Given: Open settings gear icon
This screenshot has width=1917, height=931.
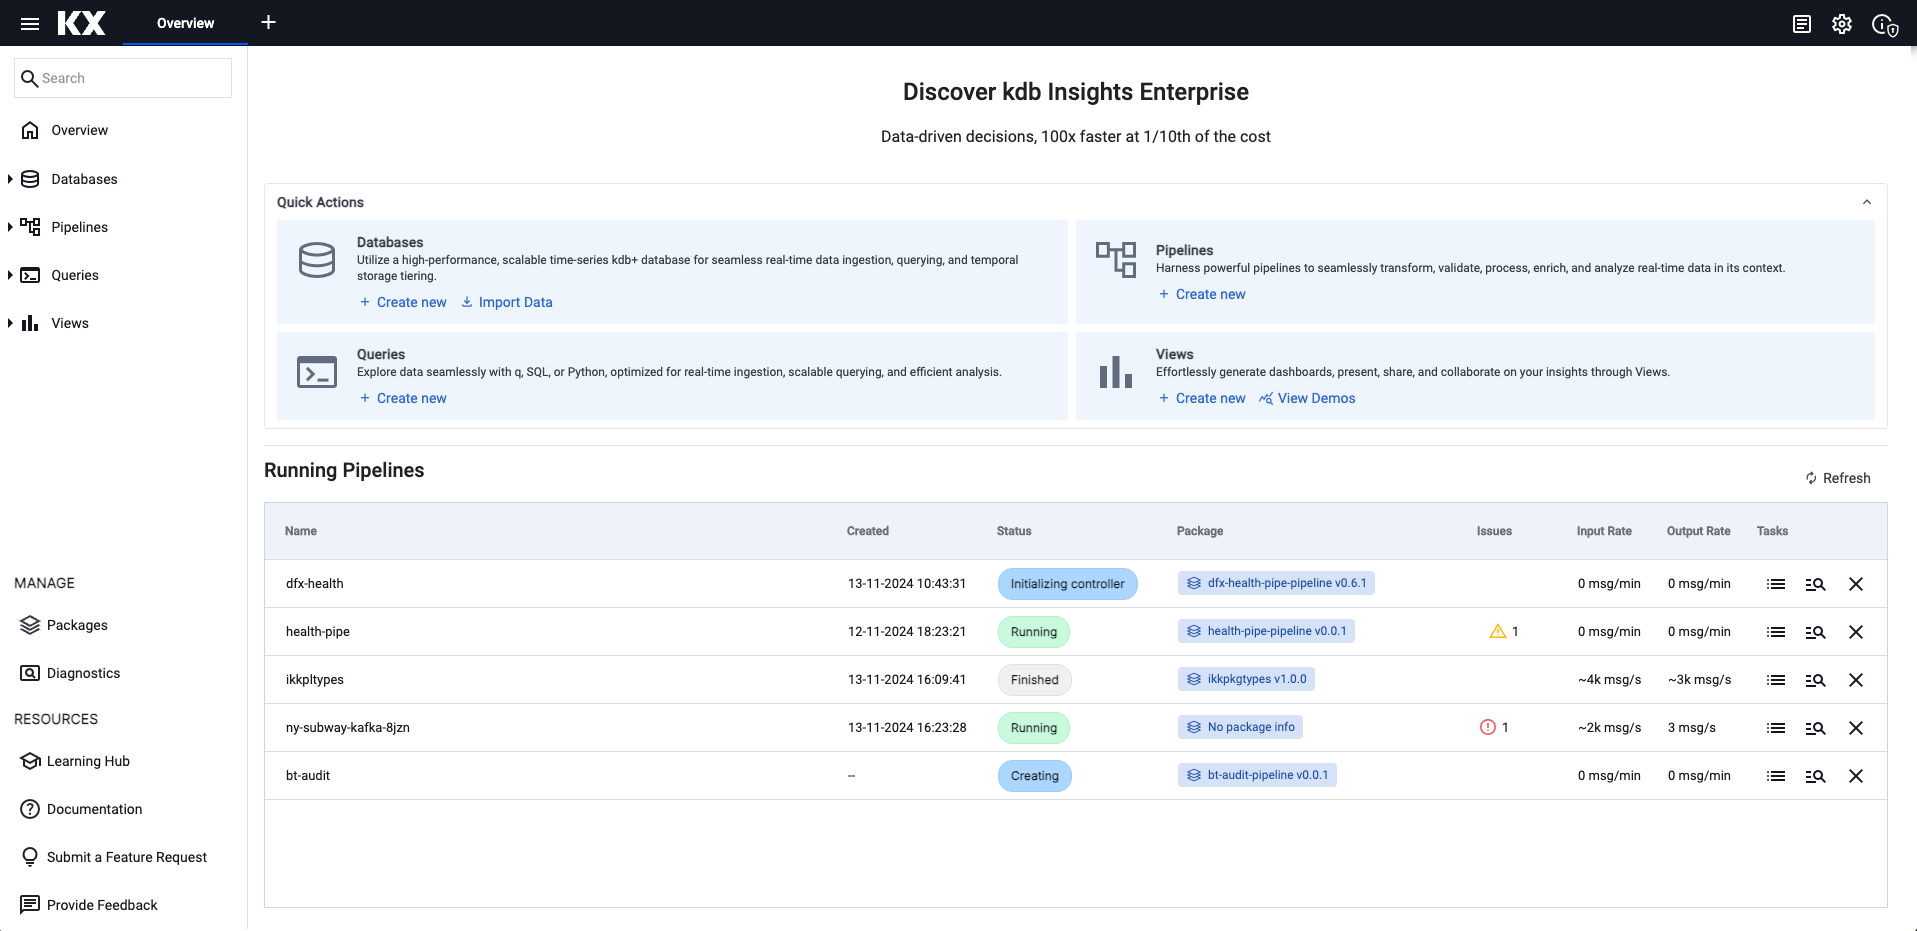Looking at the screenshot, I should click(x=1842, y=24).
